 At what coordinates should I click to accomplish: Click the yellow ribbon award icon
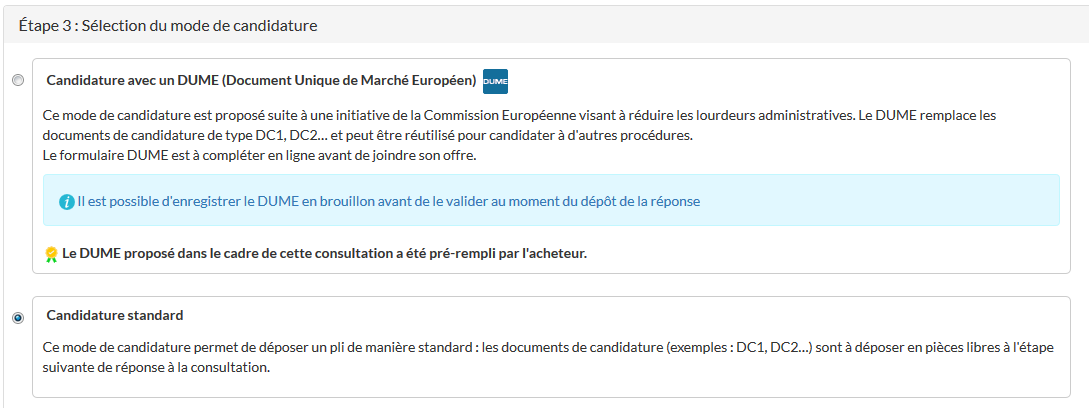coord(51,254)
